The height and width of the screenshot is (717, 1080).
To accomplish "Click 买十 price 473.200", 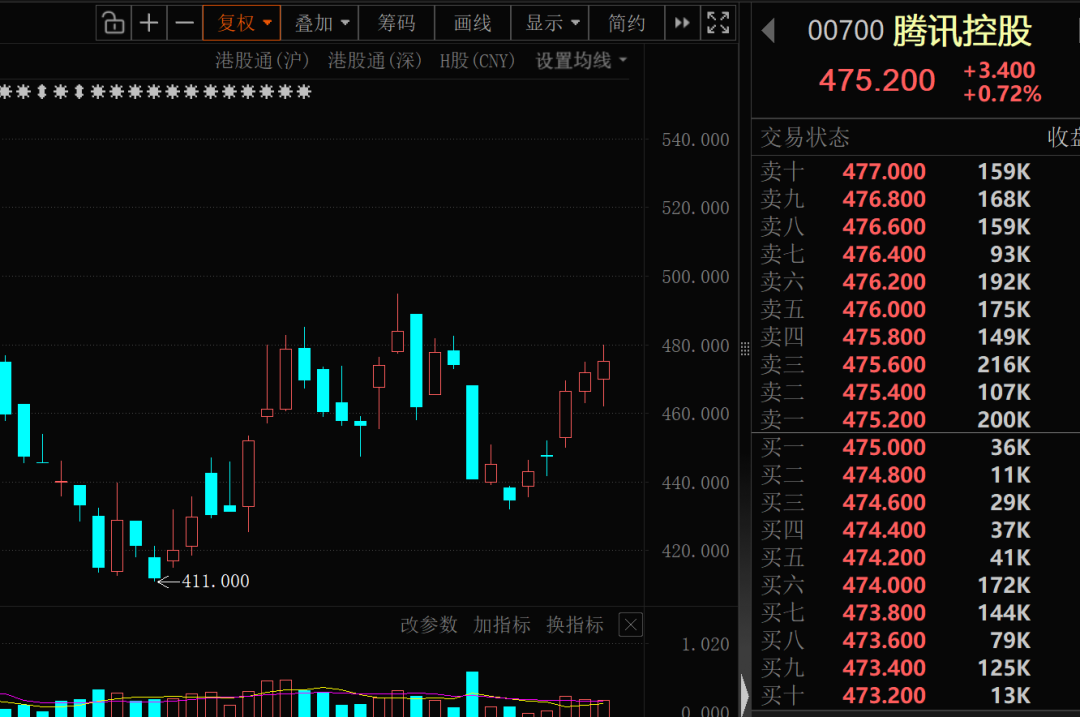I will (884, 695).
